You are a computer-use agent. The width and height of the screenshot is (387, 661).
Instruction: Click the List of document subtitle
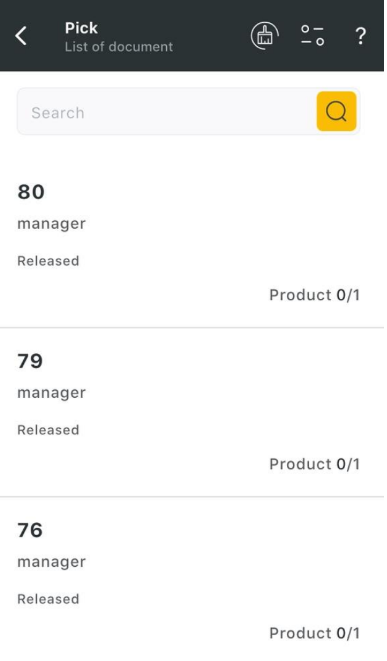pos(118,46)
